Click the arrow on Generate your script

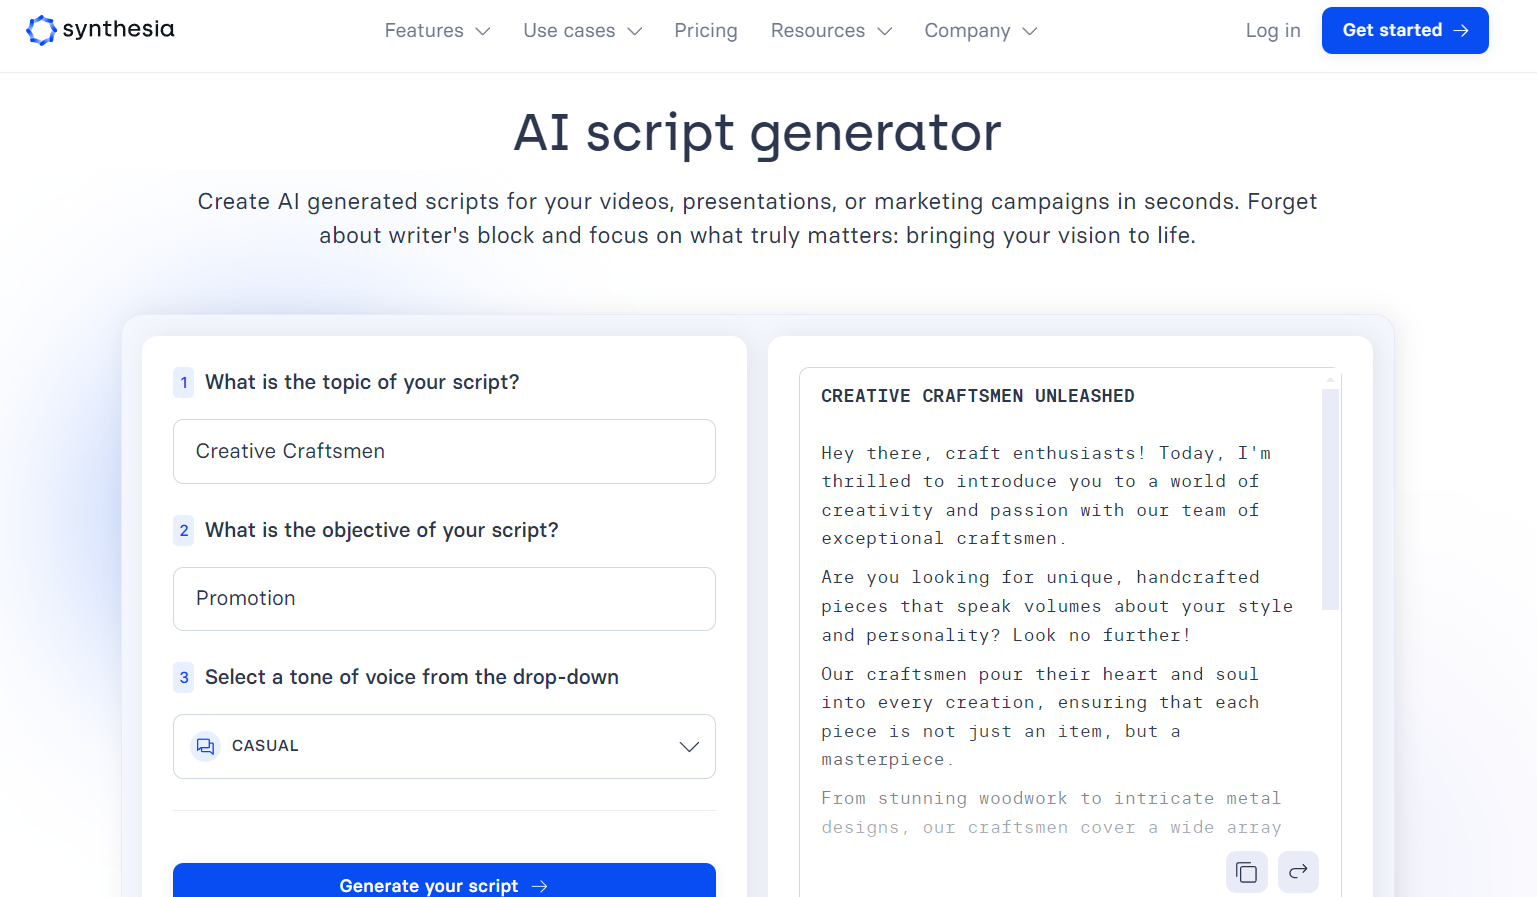[x=540, y=886]
